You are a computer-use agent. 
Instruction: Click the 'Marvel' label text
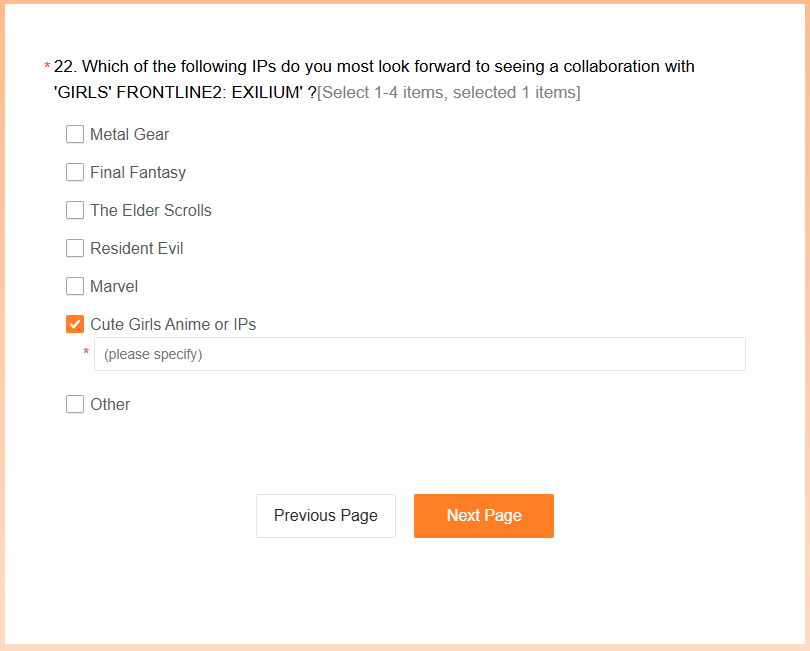tap(114, 286)
